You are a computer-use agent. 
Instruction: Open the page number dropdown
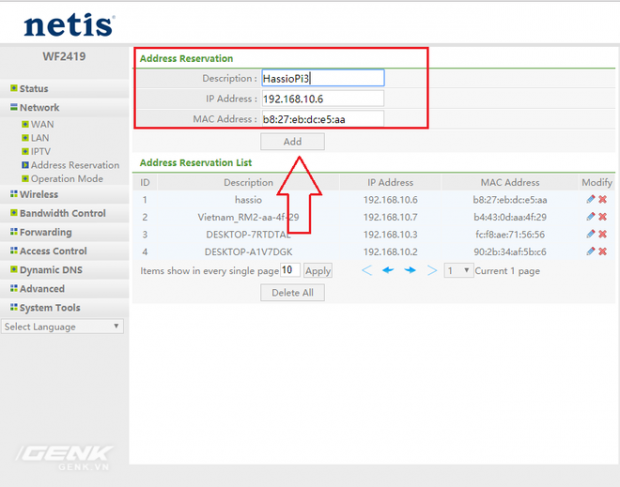click(458, 271)
